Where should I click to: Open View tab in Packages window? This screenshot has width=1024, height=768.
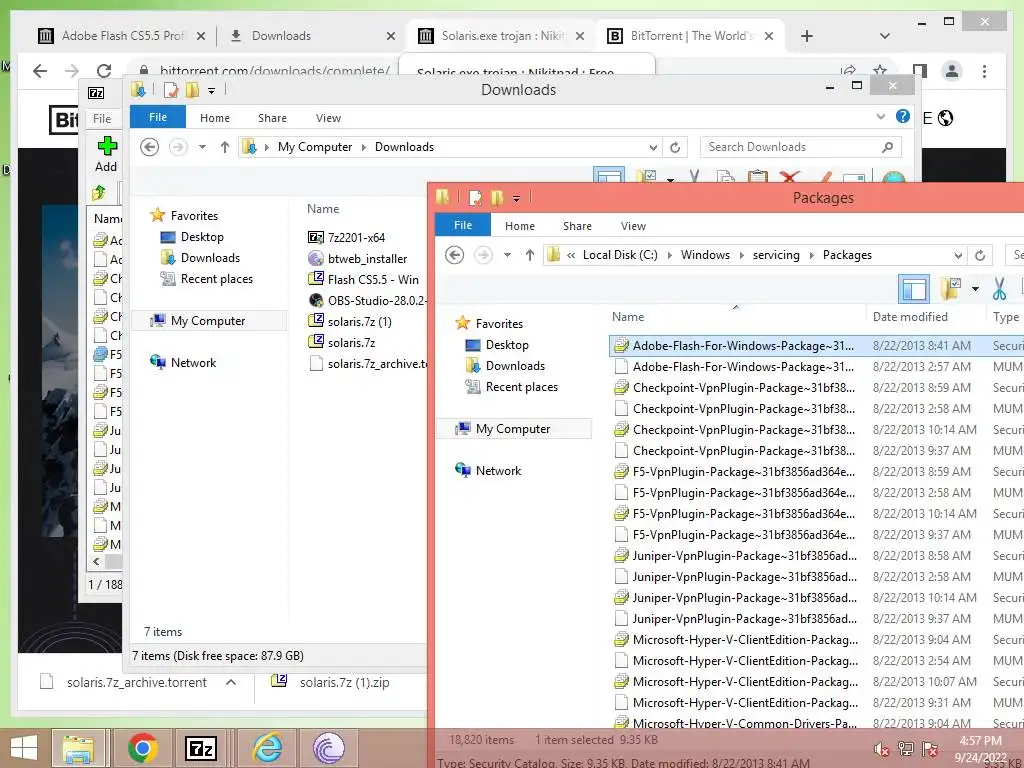(x=633, y=225)
